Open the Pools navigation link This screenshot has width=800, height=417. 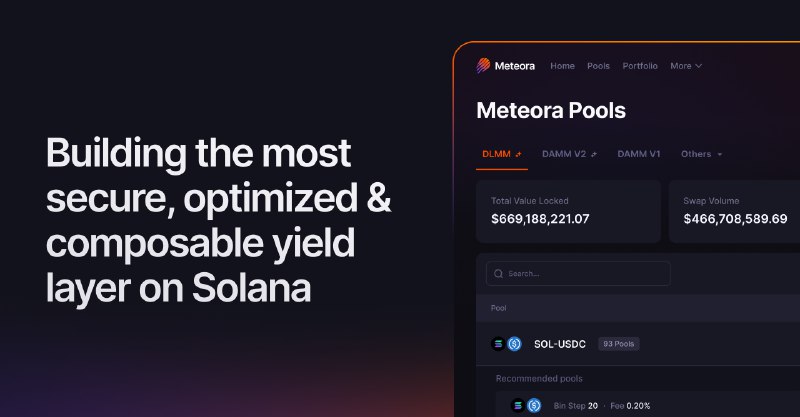click(598, 66)
